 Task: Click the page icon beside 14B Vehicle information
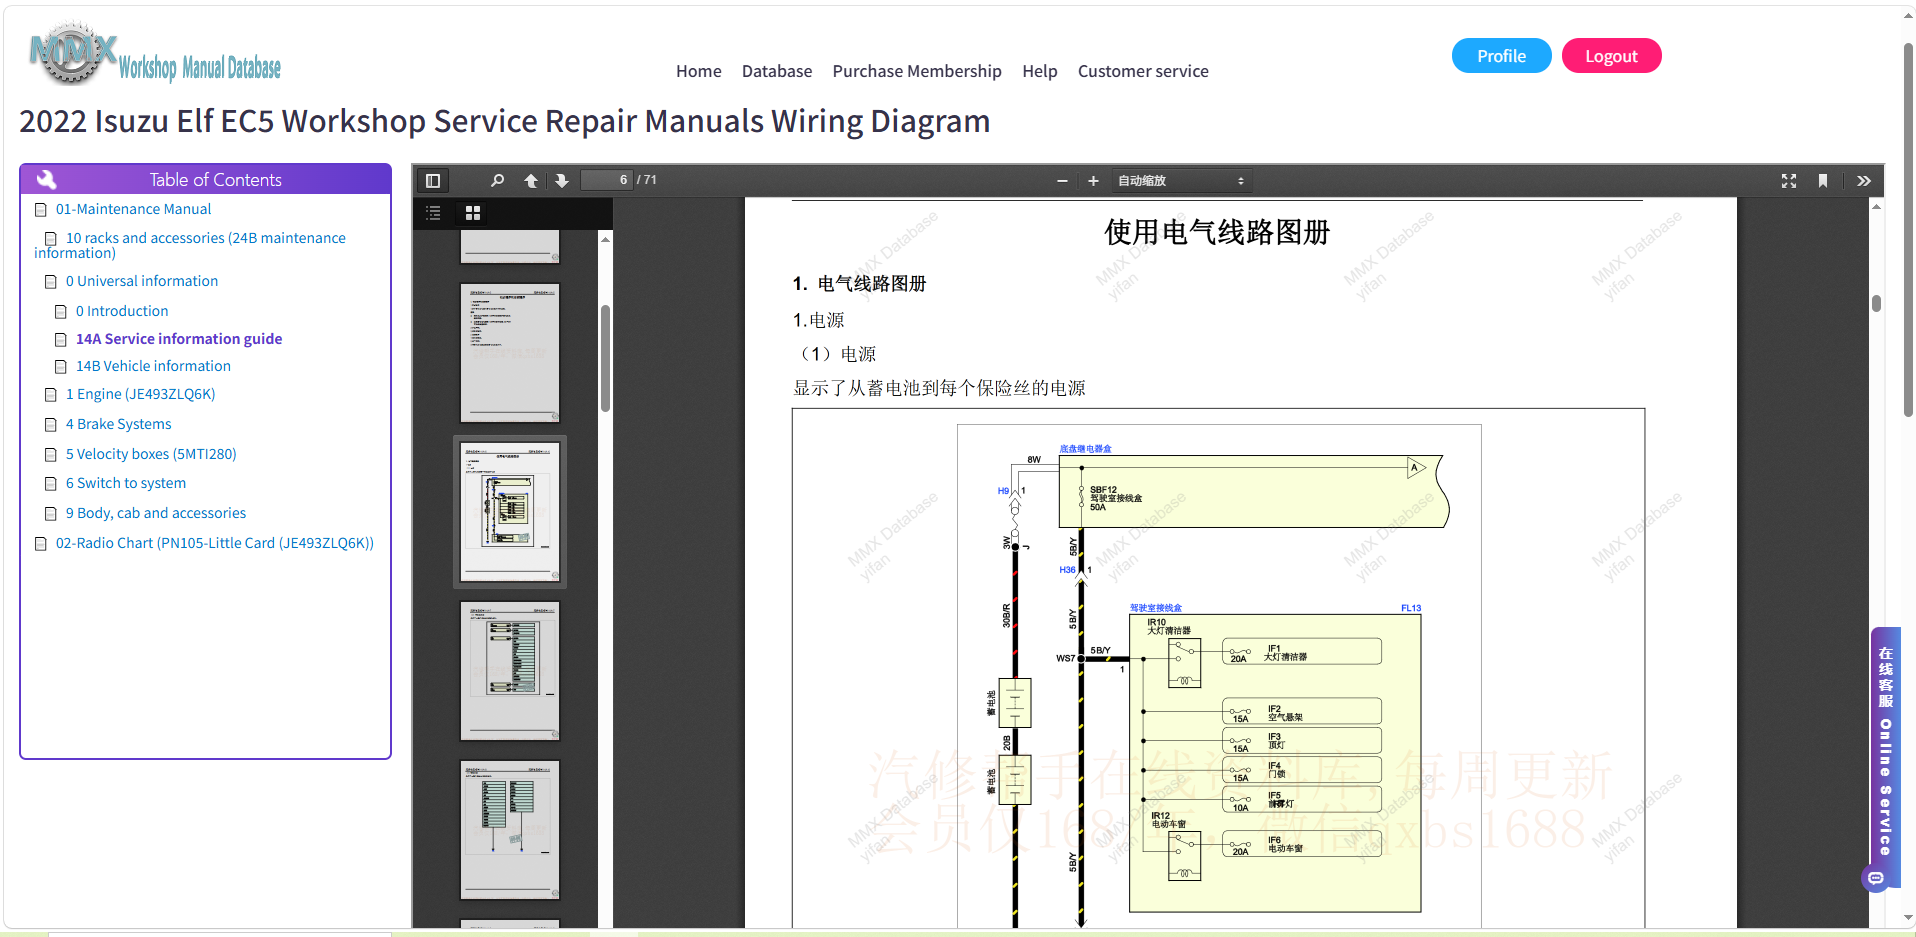tap(61, 367)
